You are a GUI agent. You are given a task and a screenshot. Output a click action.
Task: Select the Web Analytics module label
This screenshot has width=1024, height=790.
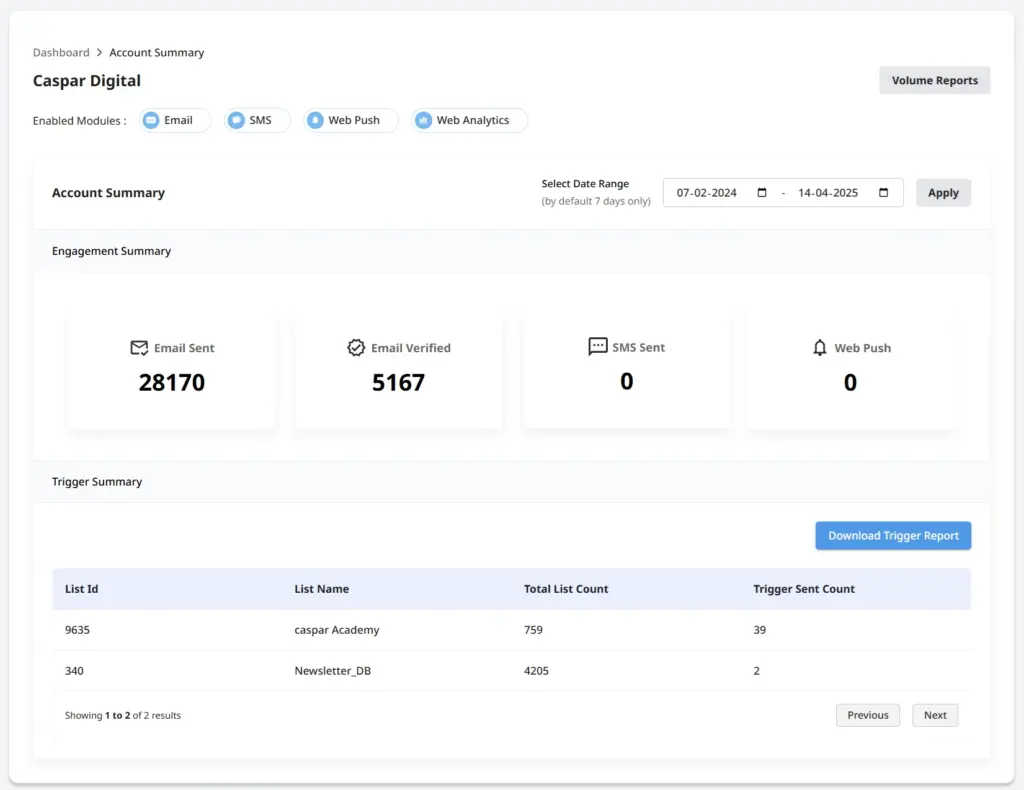coord(473,120)
